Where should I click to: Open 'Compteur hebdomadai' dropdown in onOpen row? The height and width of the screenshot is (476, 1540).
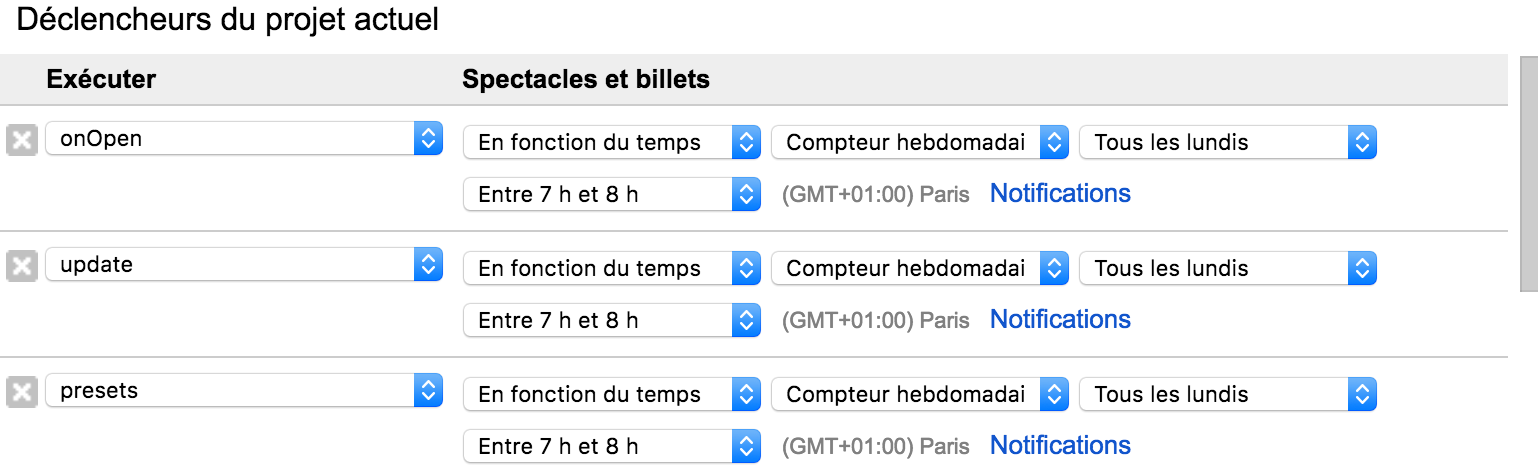tap(920, 142)
